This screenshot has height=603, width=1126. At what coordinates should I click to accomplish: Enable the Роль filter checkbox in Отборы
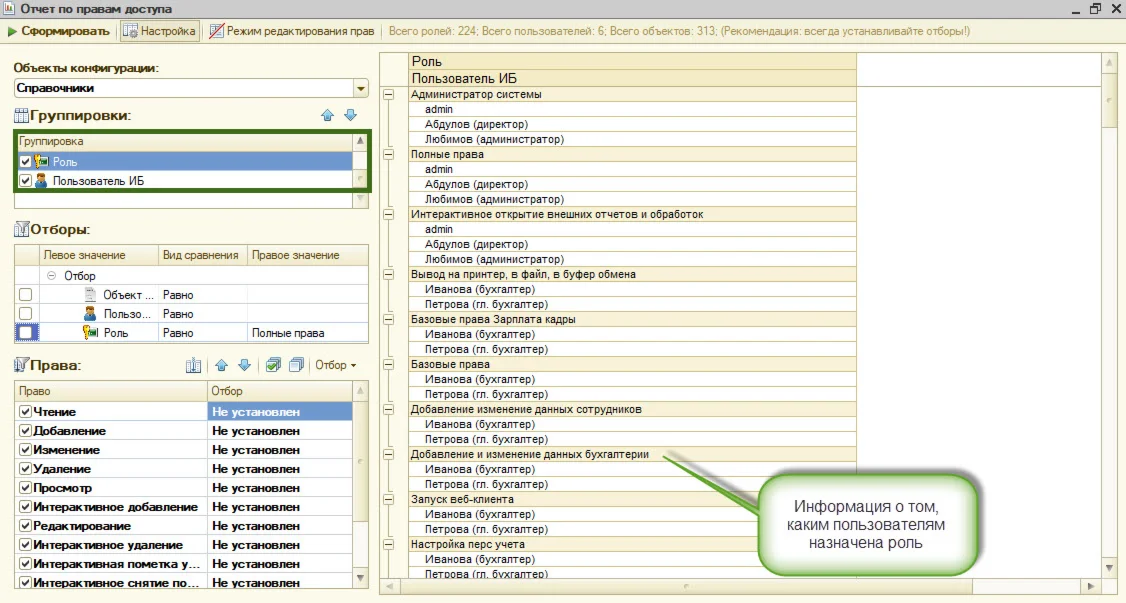(26, 333)
